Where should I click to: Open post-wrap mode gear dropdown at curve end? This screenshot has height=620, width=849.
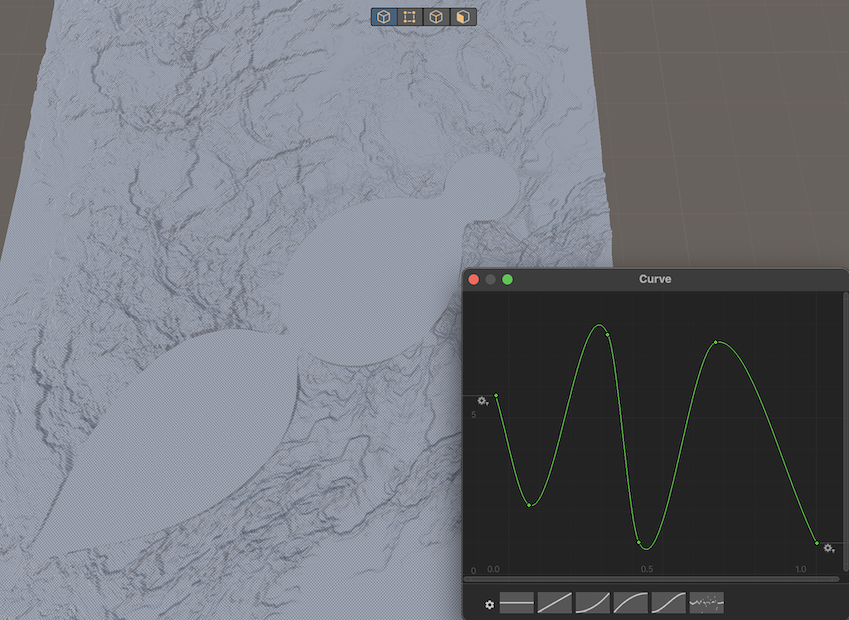(x=829, y=548)
